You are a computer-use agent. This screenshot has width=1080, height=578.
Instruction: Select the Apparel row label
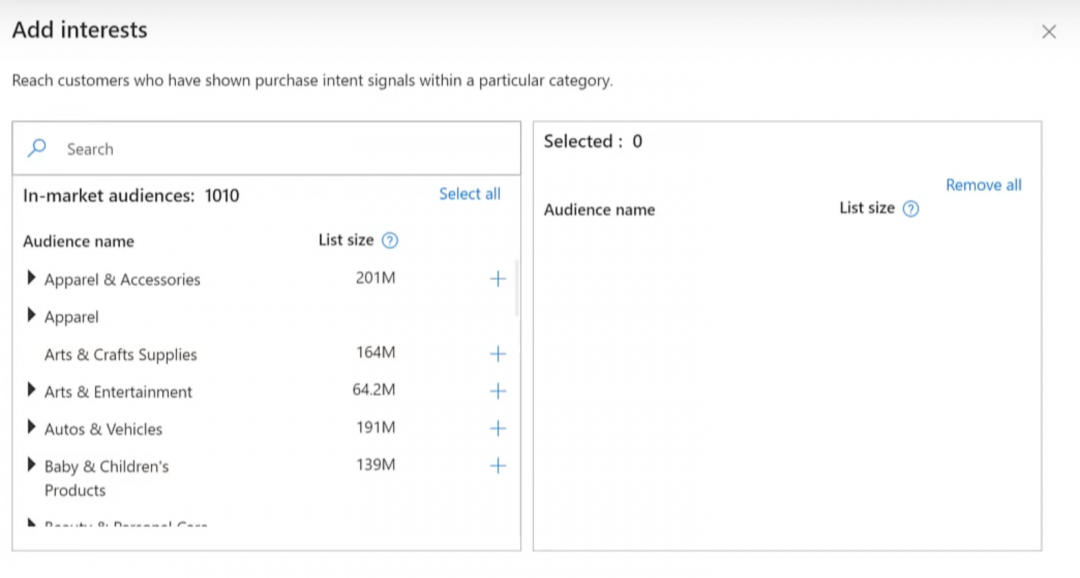pos(72,317)
